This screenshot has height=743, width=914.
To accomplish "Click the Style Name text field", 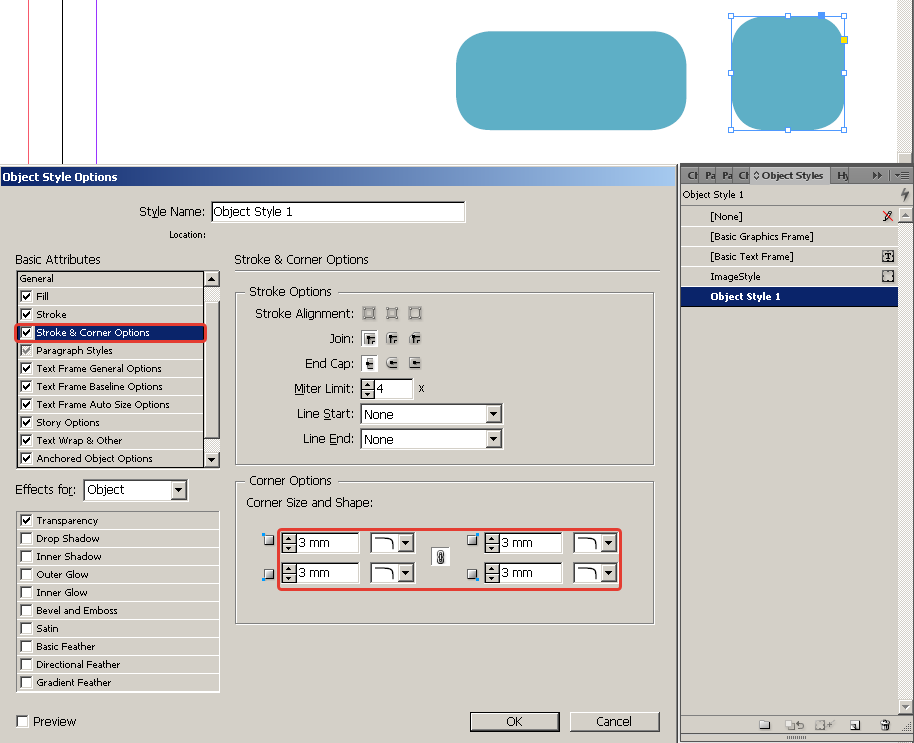I will [x=338, y=212].
